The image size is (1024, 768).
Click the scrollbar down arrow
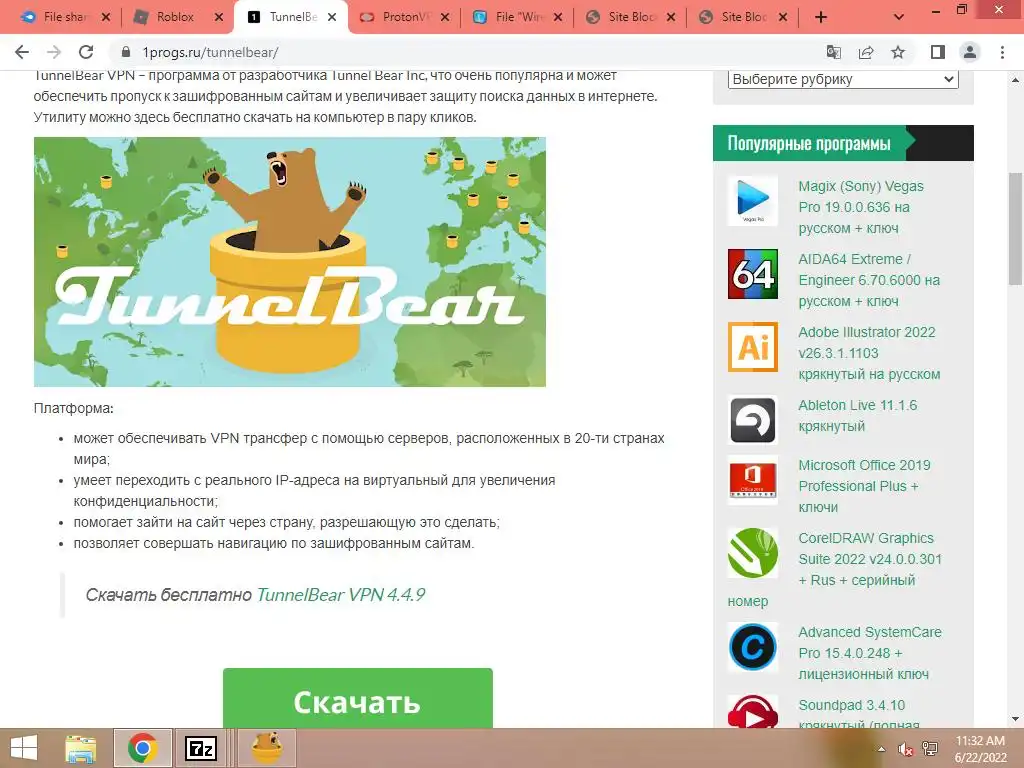pos(1015,720)
